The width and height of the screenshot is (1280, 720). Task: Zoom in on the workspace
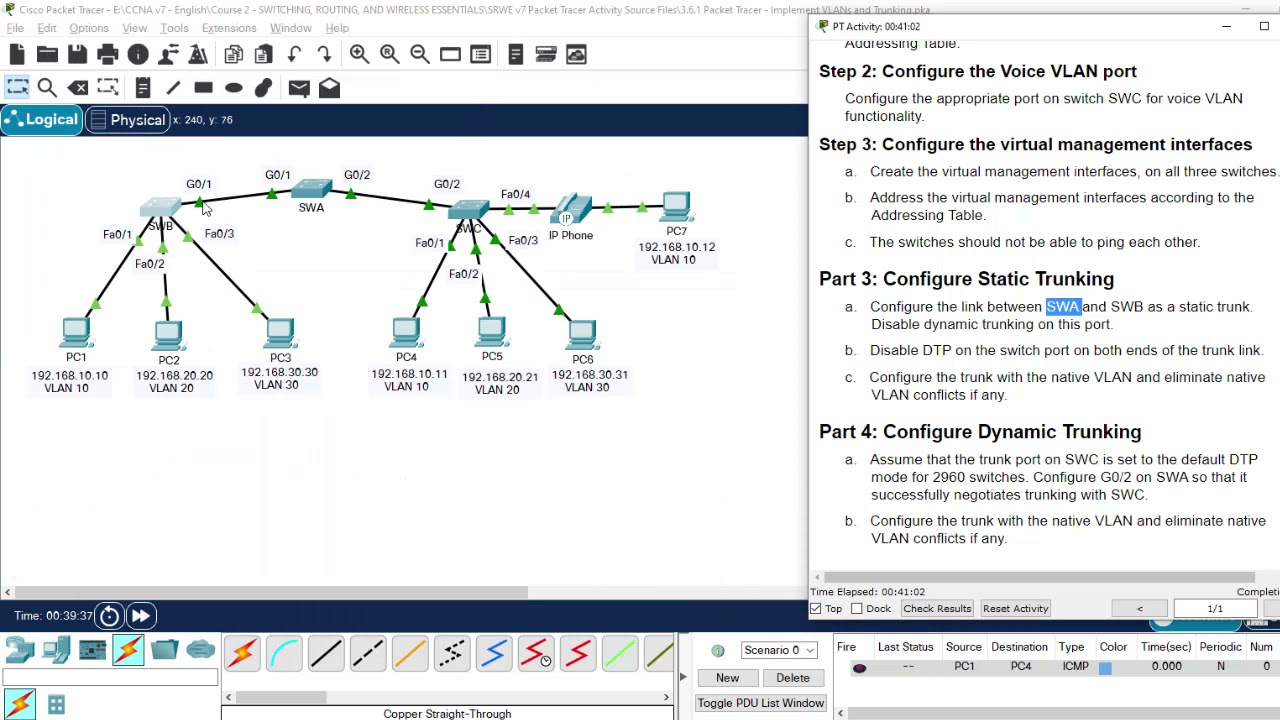(x=359, y=55)
